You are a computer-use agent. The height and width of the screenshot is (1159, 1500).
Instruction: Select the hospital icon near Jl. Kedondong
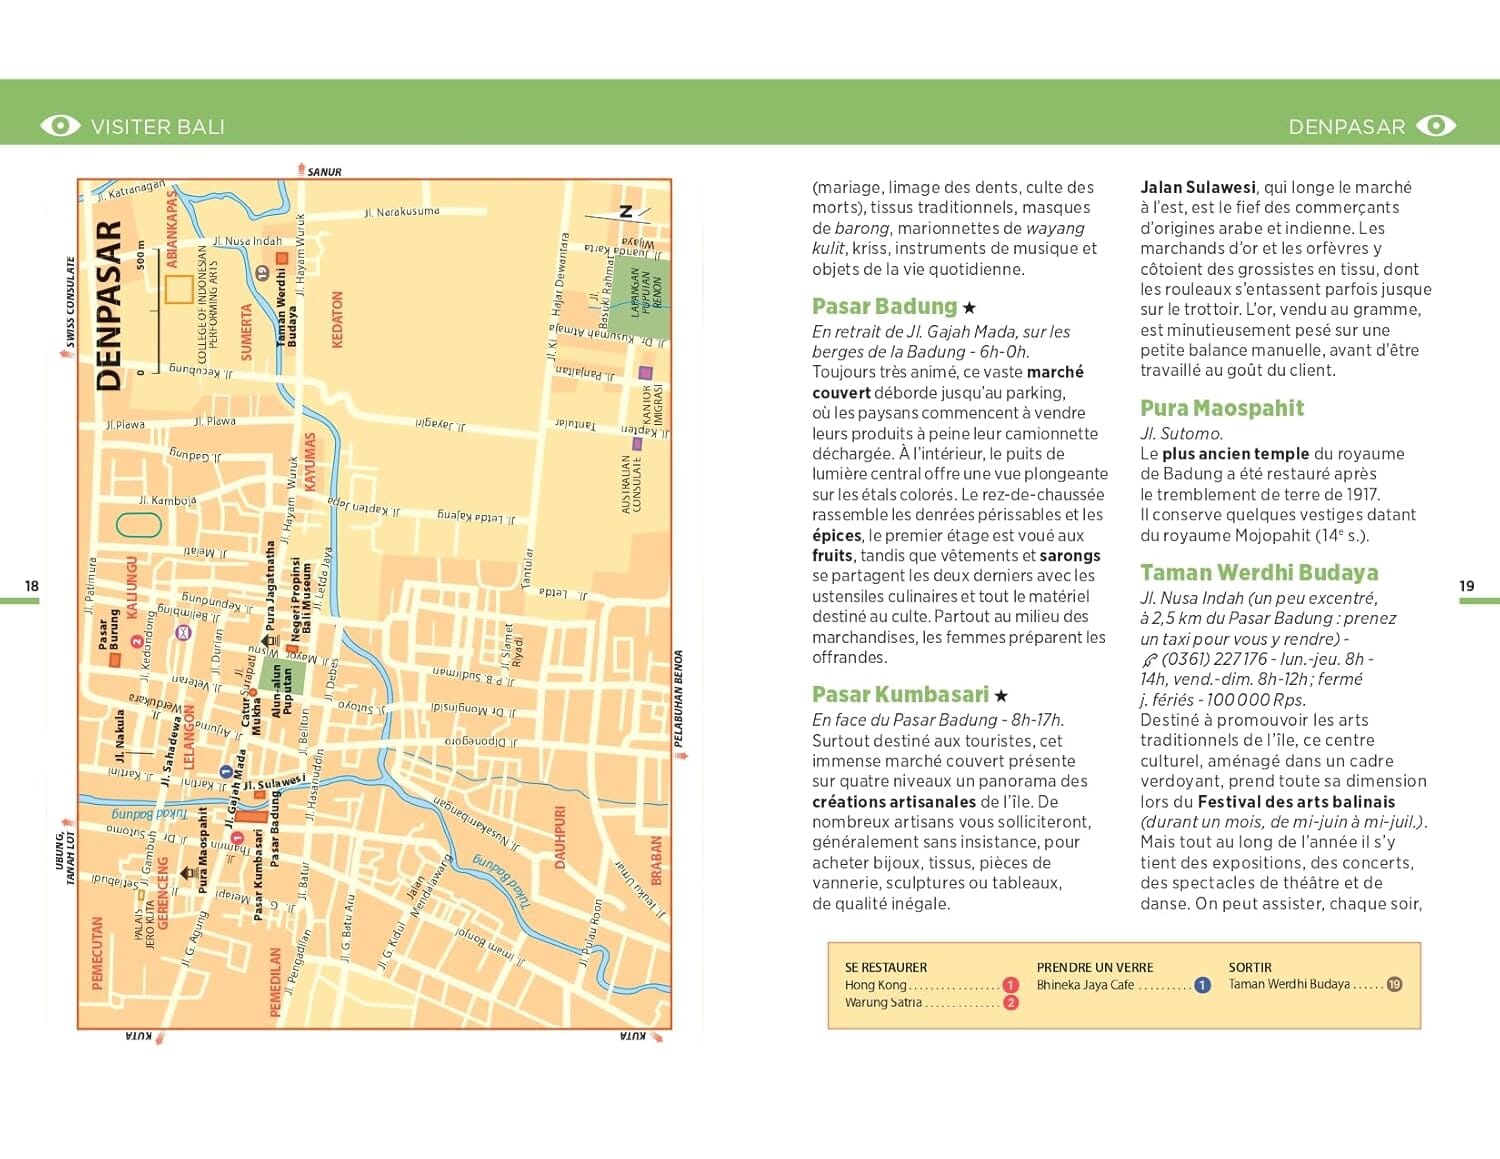tap(183, 631)
